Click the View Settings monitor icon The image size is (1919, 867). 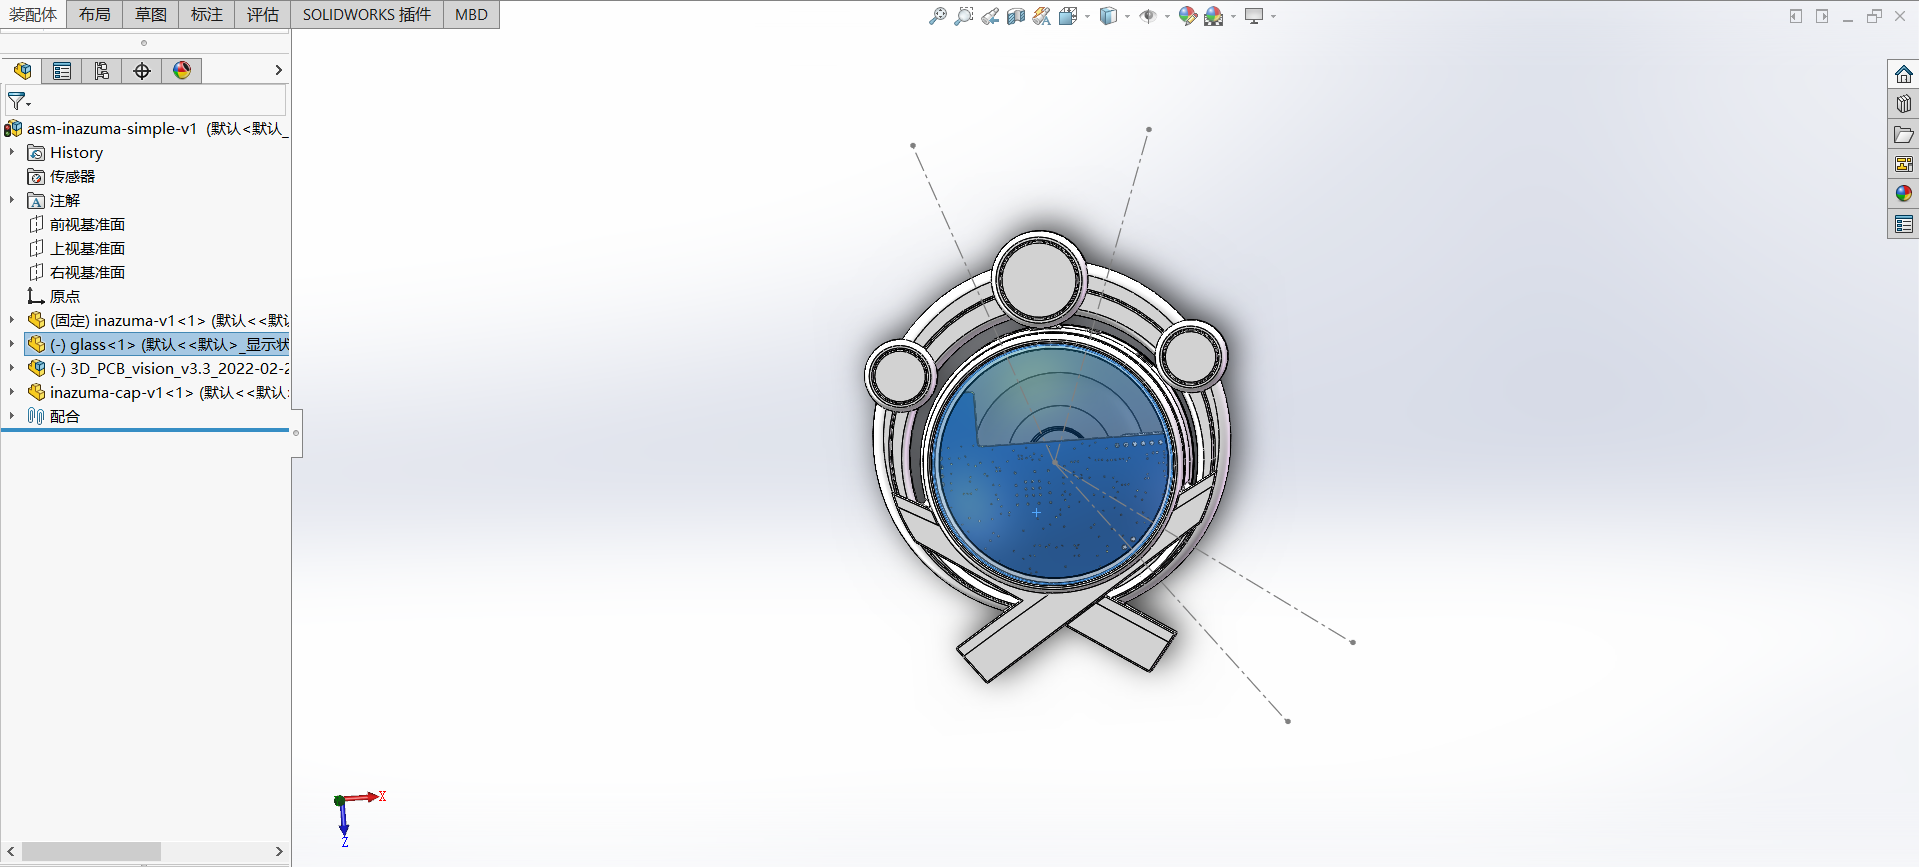tap(1254, 16)
